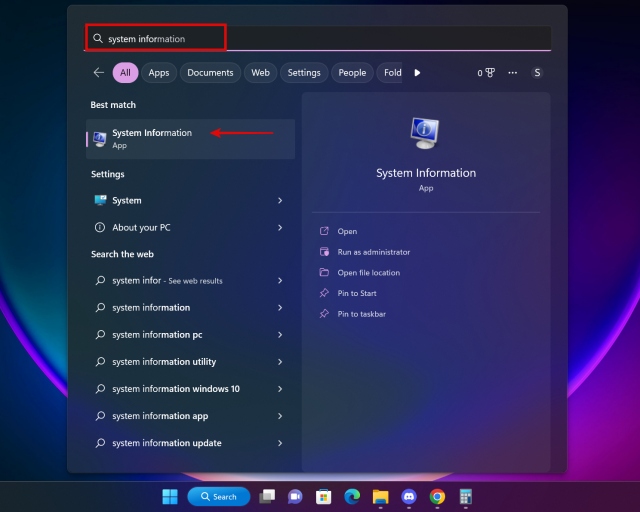
Task: Click the Pin to Start pin icon
Action: pos(324,293)
